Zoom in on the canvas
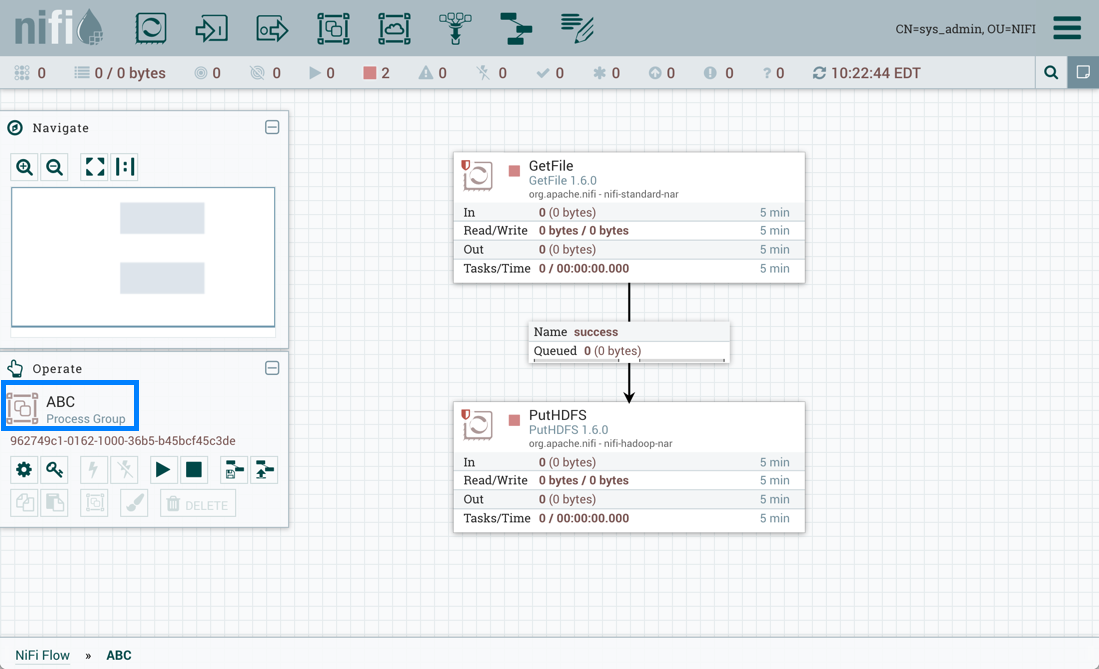The height and width of the screenshot is (669, 1099). click(x=25, y=167)
